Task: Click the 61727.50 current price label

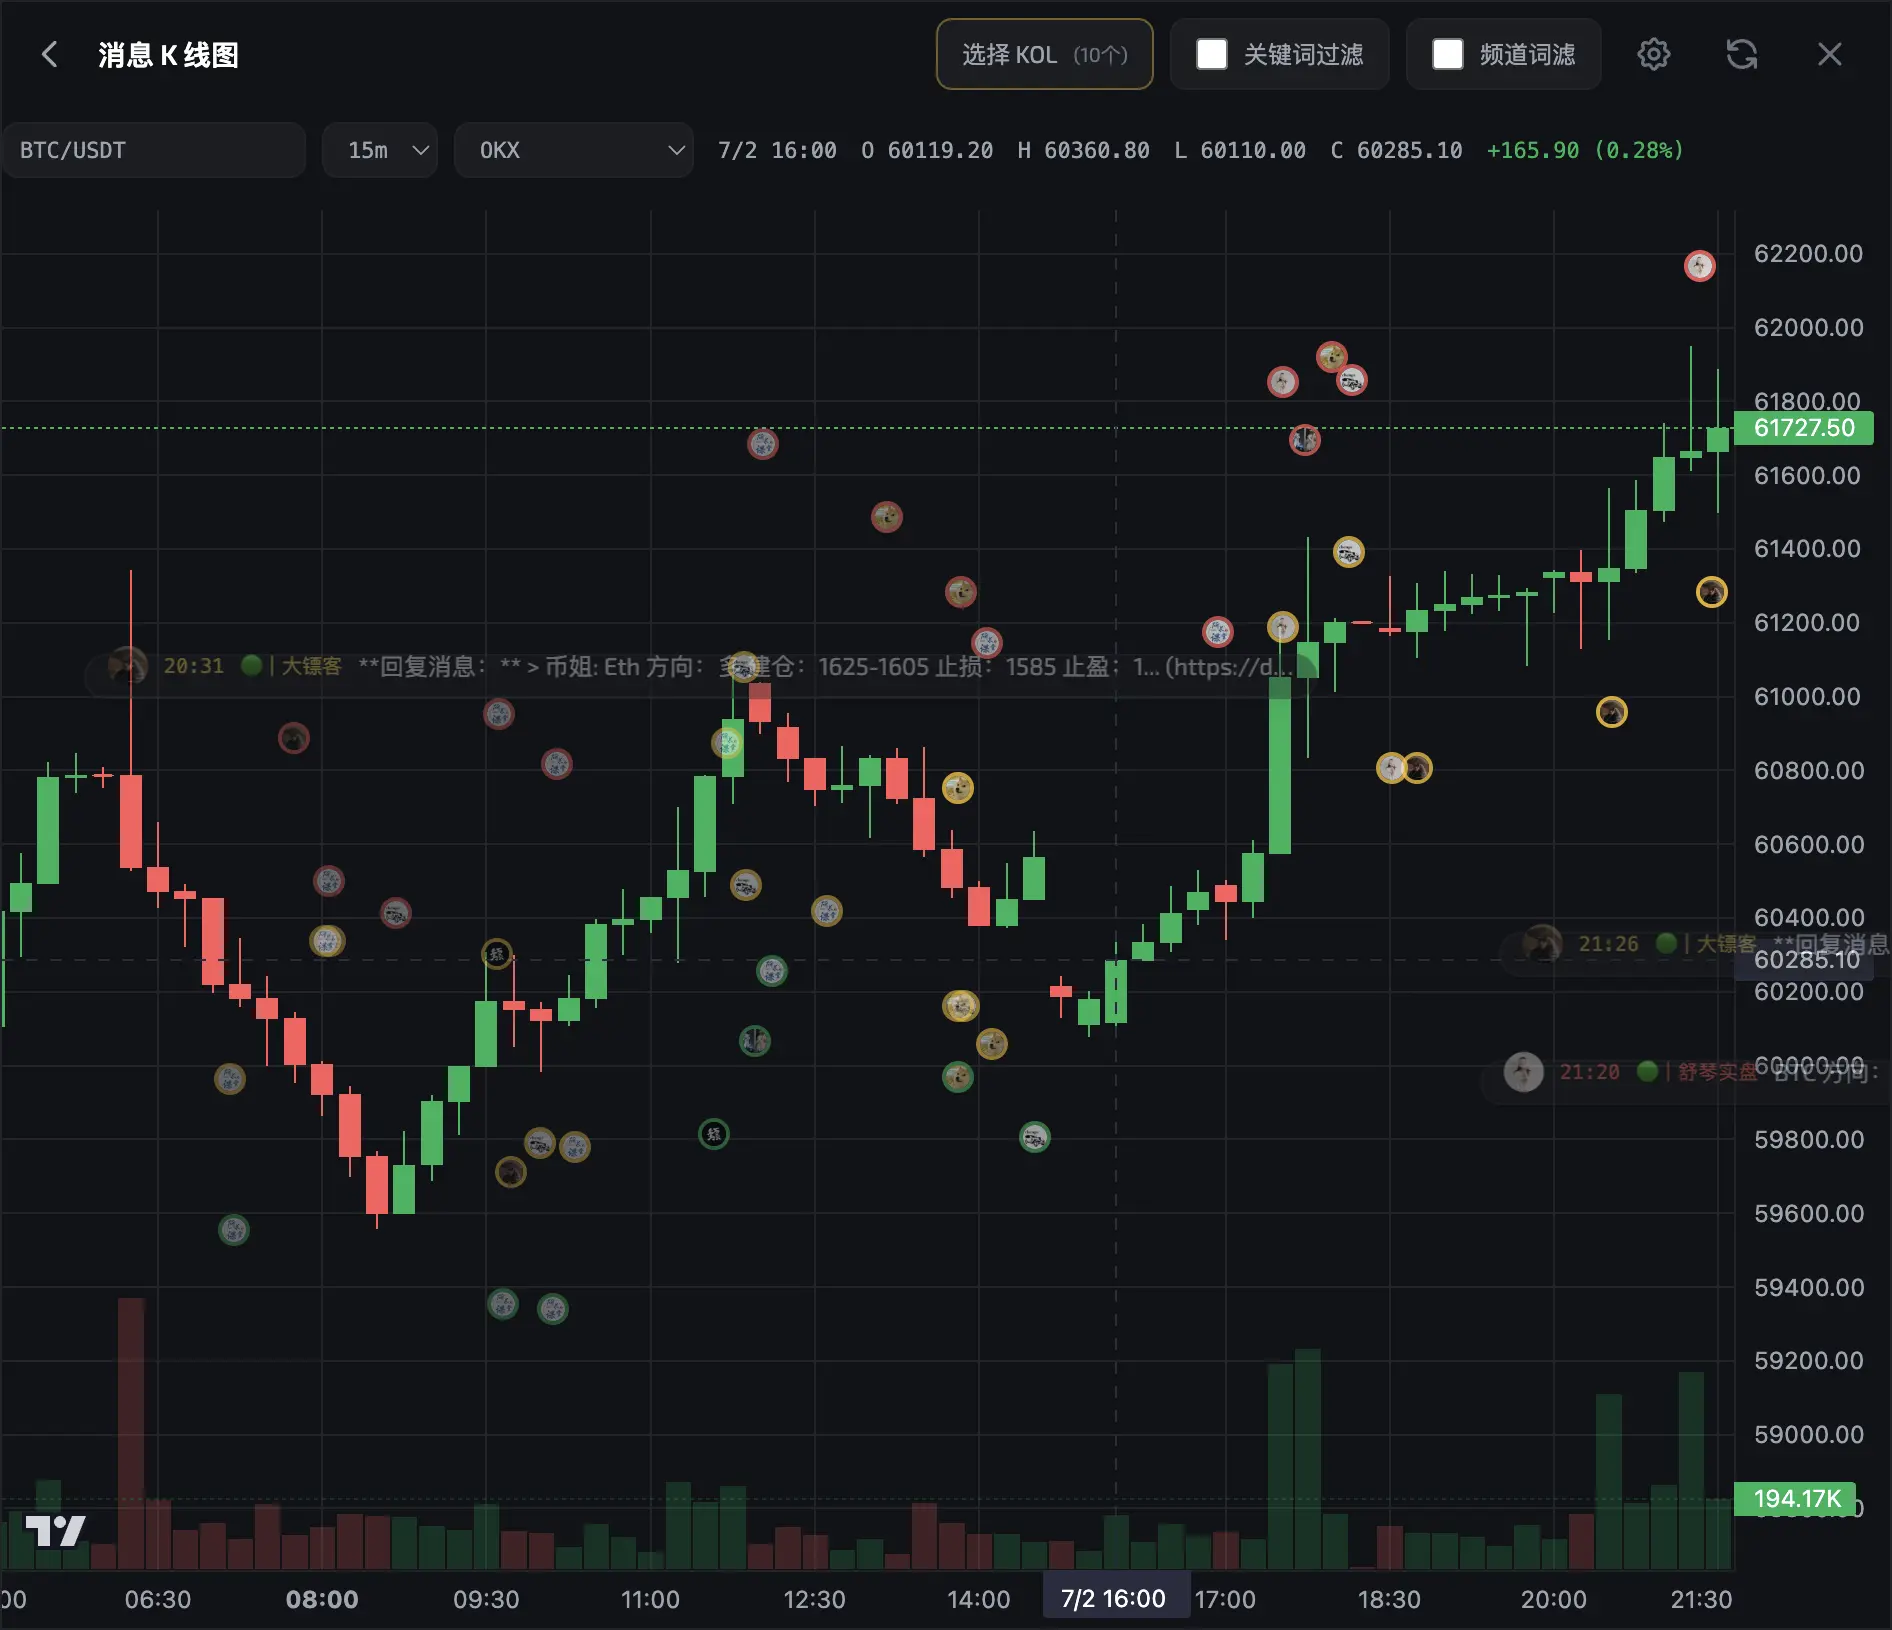Action: click(1804, 428)
